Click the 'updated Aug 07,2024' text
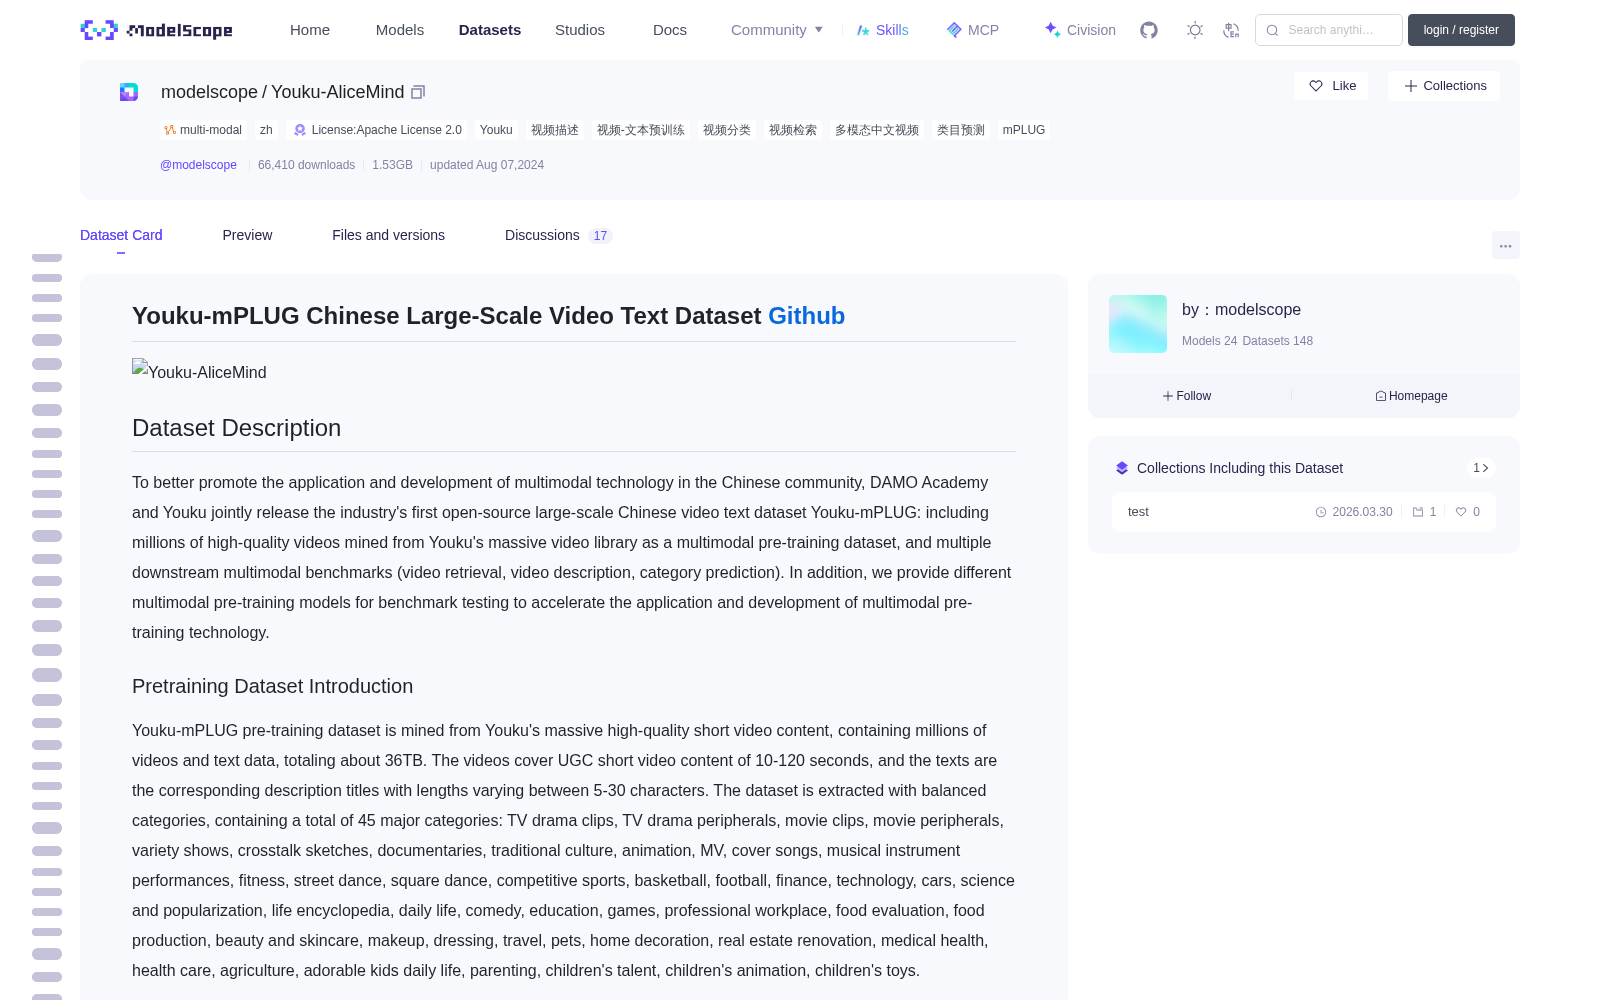This screenshot has height=1000, width=1600. 487,165
